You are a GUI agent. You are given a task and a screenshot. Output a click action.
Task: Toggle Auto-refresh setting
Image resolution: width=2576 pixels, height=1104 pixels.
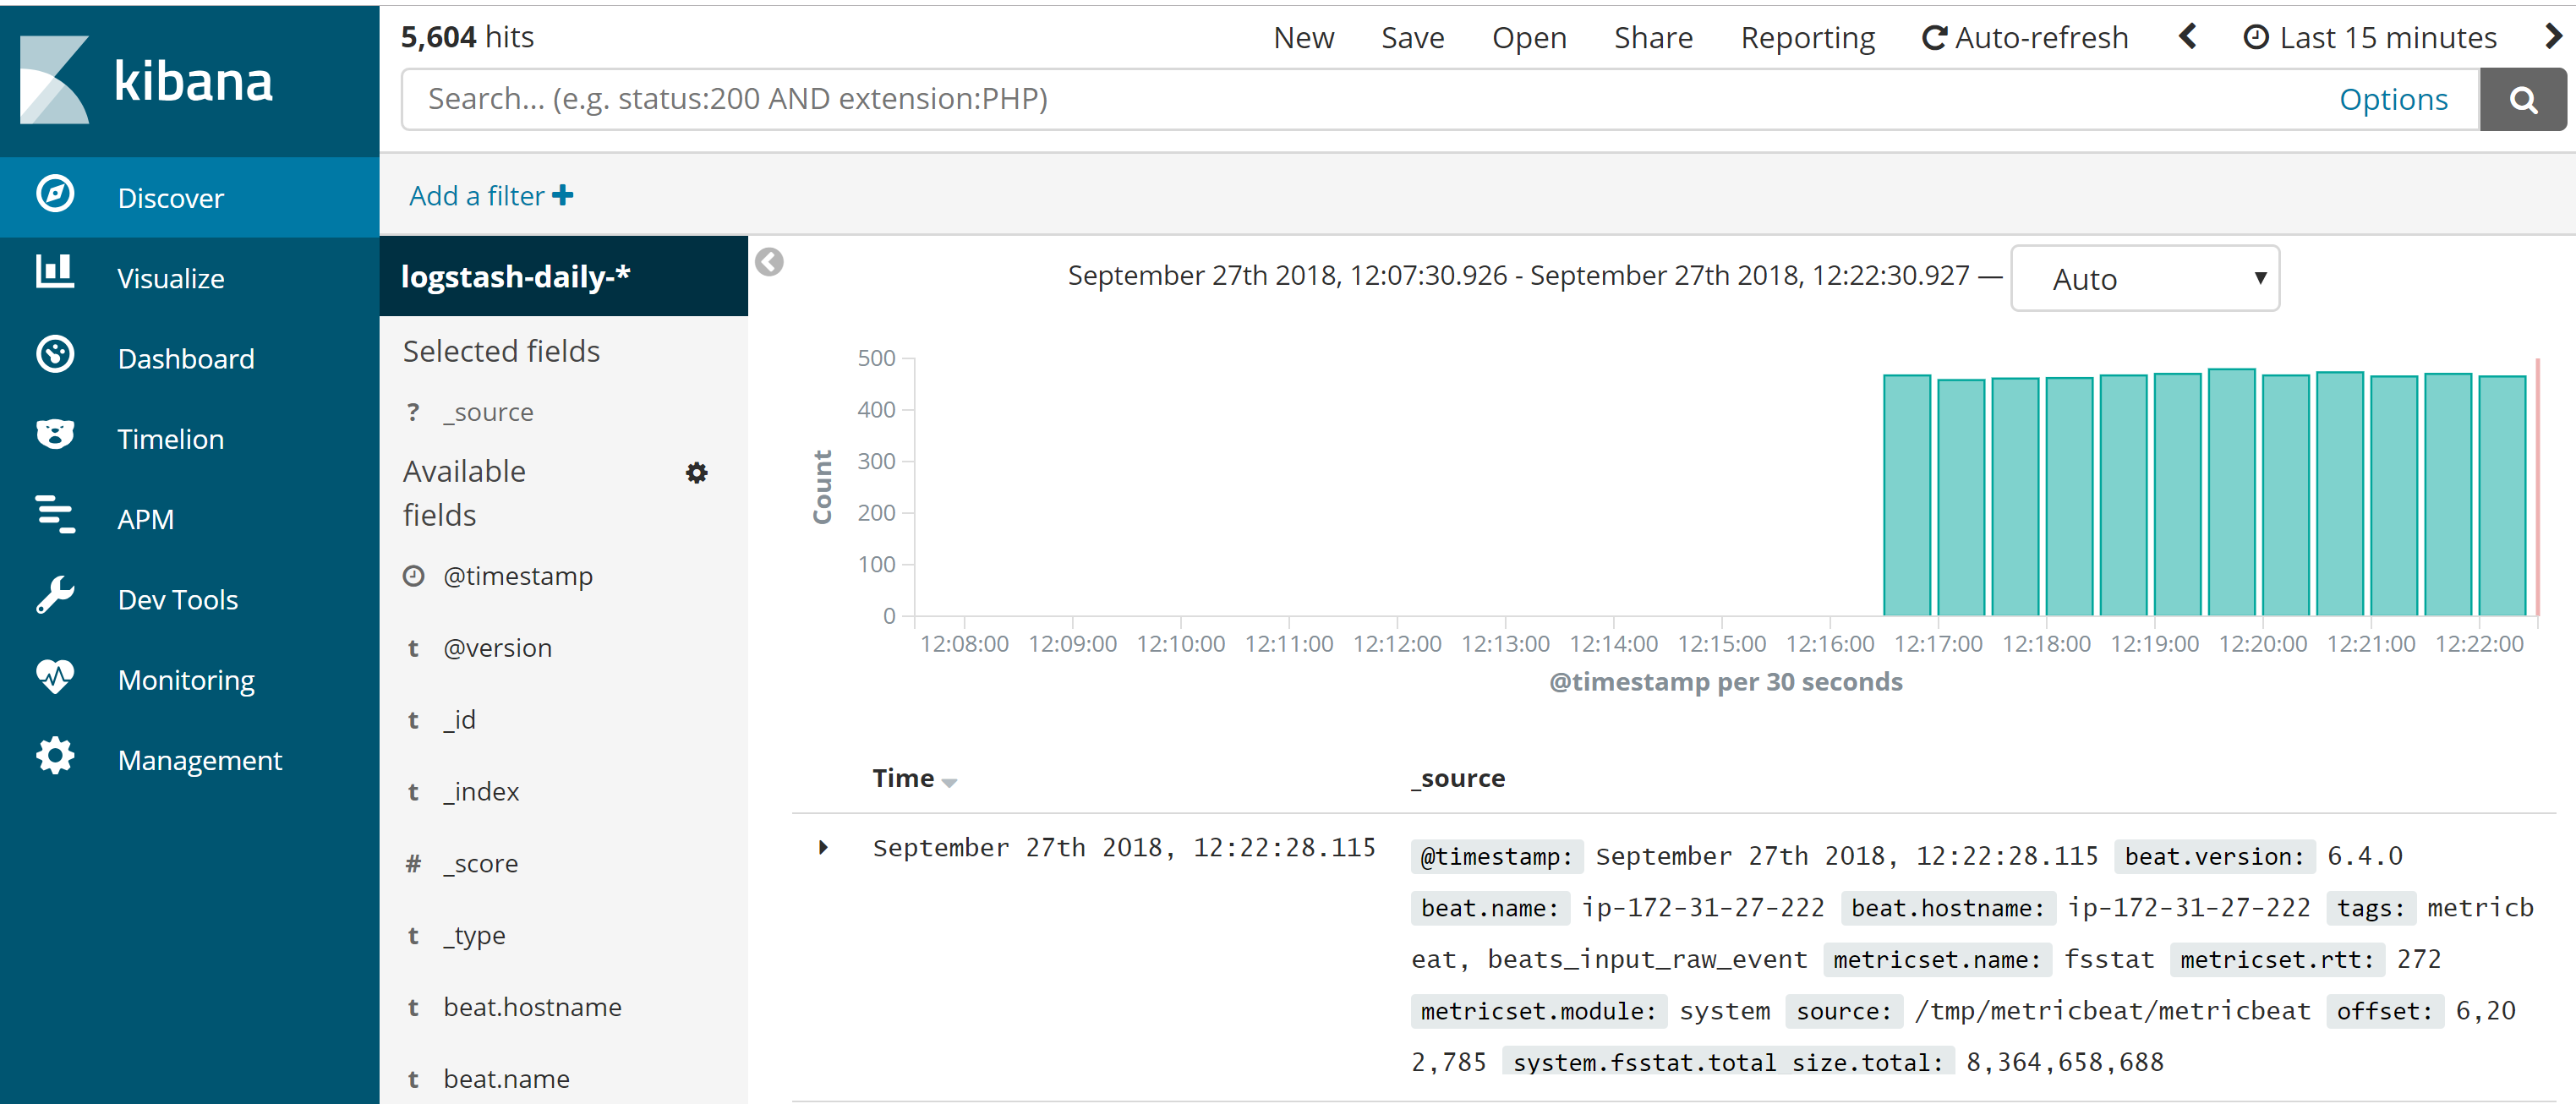click(x=2025, y=38)
